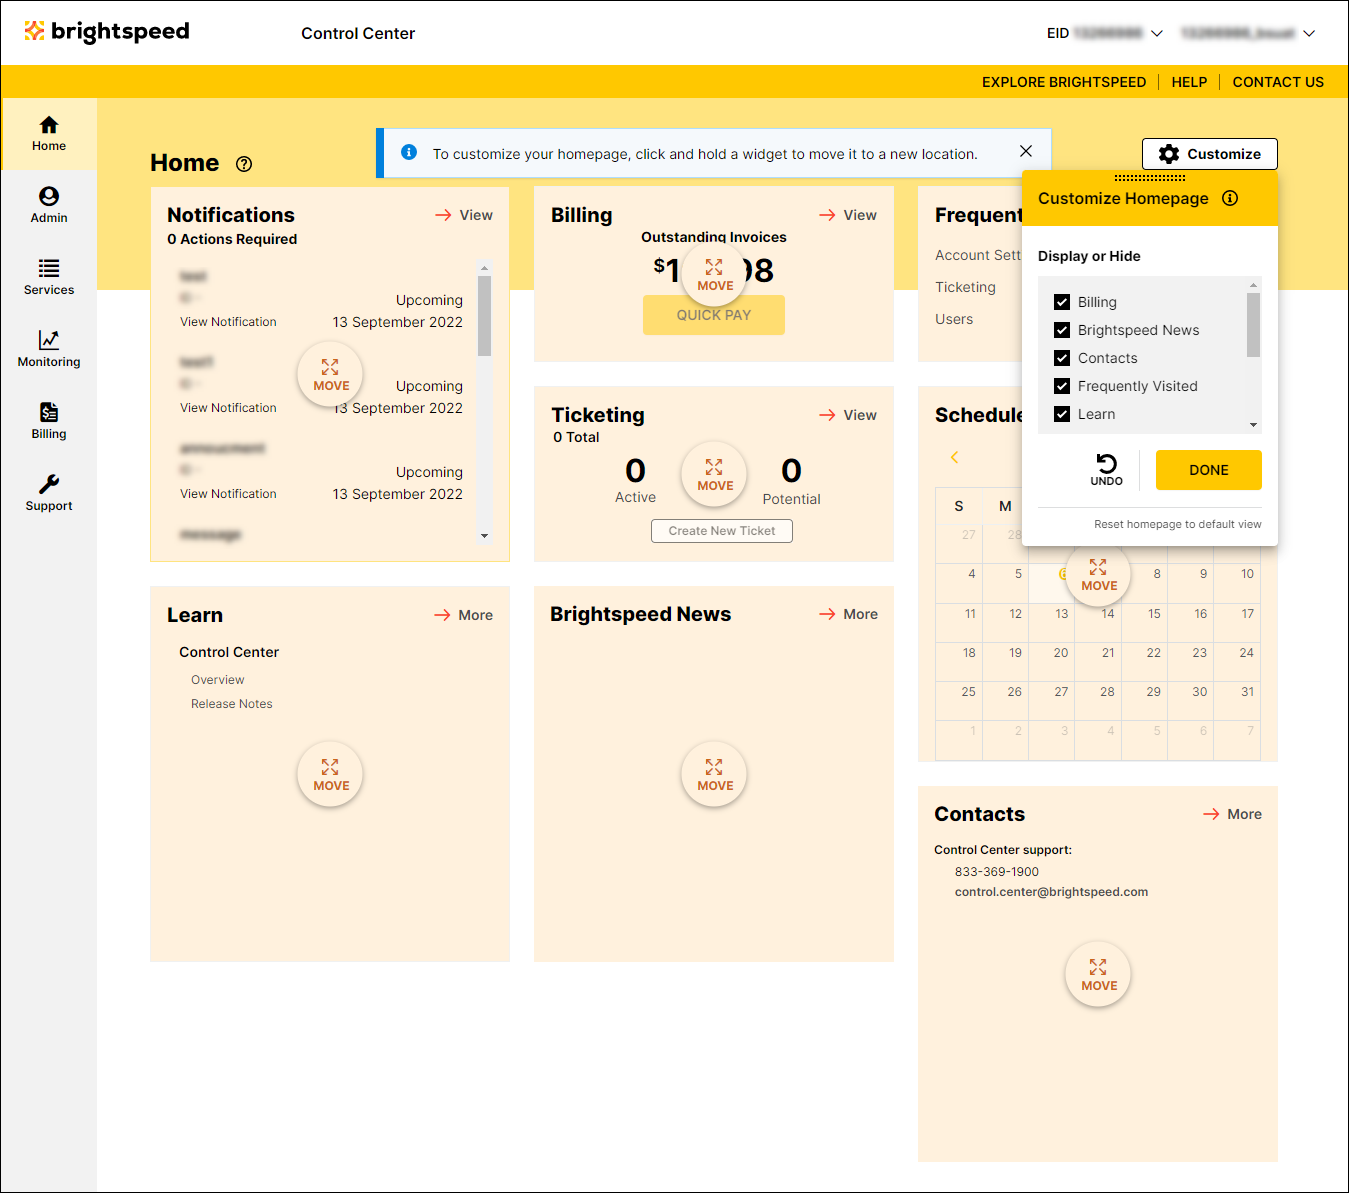Click the brightspeed logo

tap(107, 32)
